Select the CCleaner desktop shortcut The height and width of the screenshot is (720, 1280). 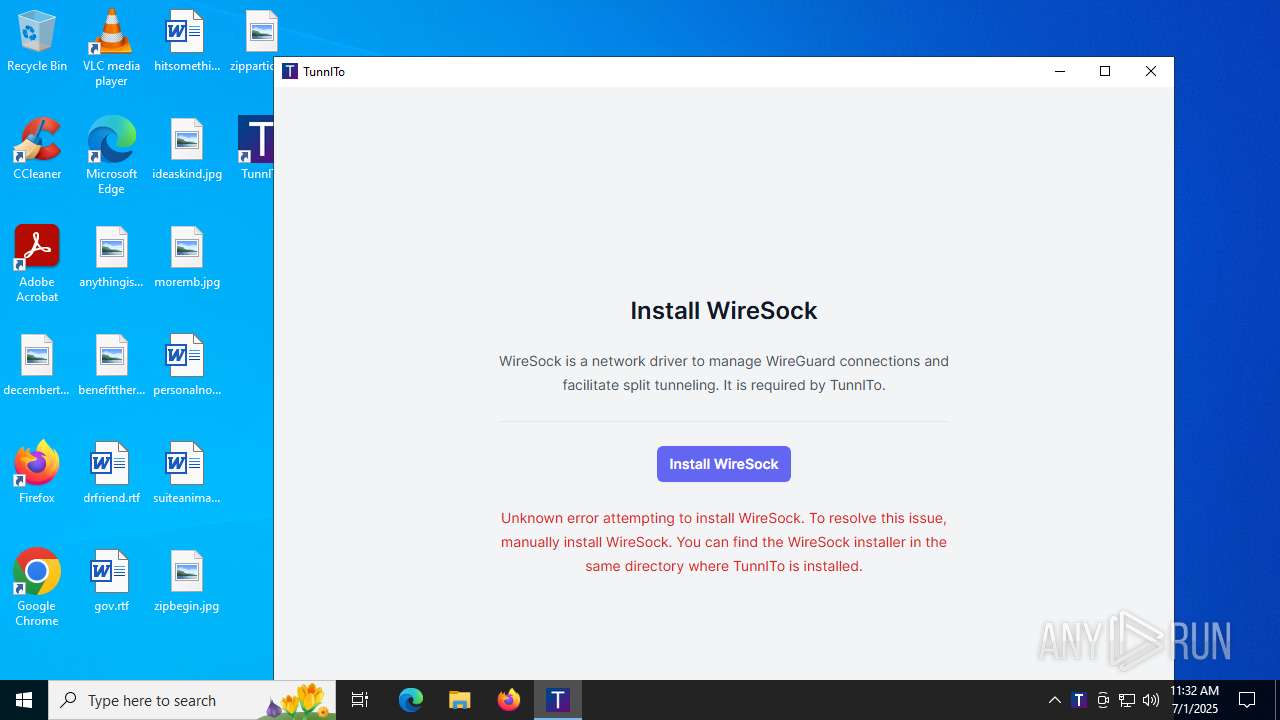pyautogui.click(x=37, y=149)
